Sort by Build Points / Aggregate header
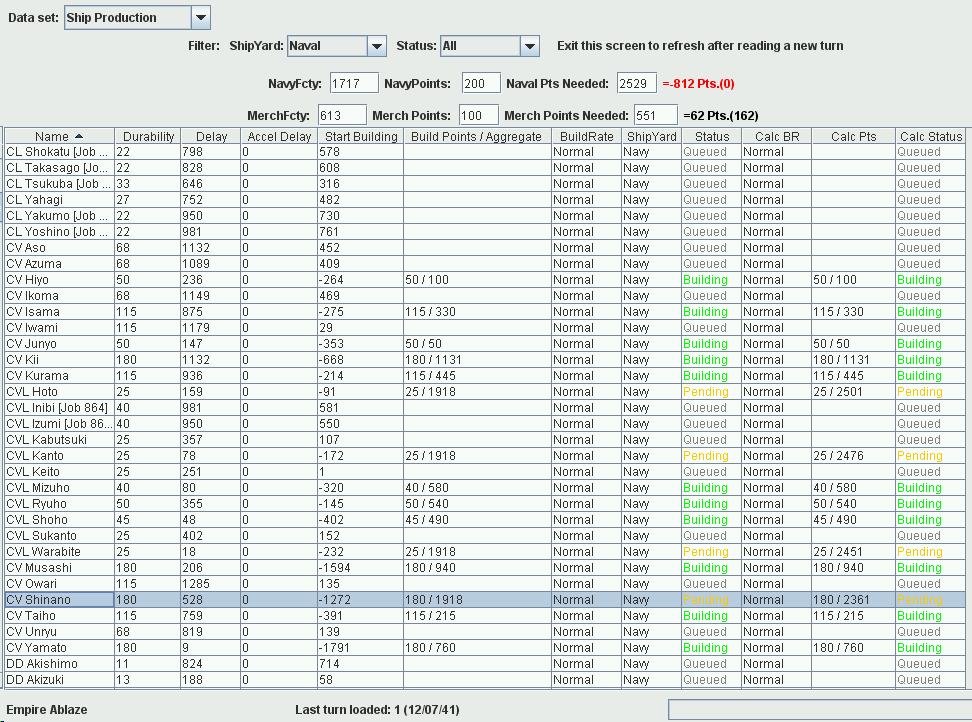Screen dimensions: 972x722 [x=477, y=136]
